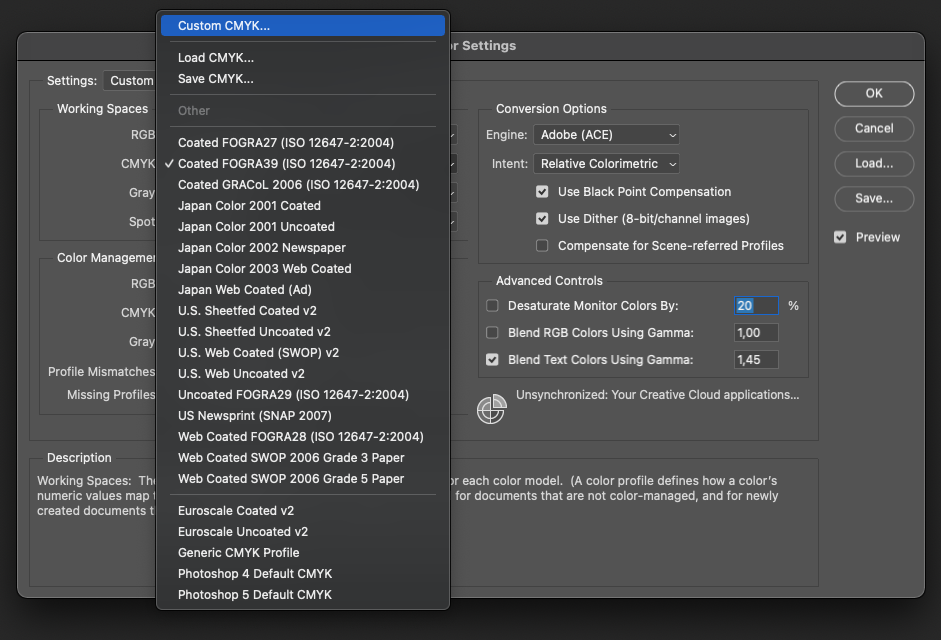Click the Cancel button
Image resolution: width=941 pixels, height=640 pixels.
[x=874, y=128]
